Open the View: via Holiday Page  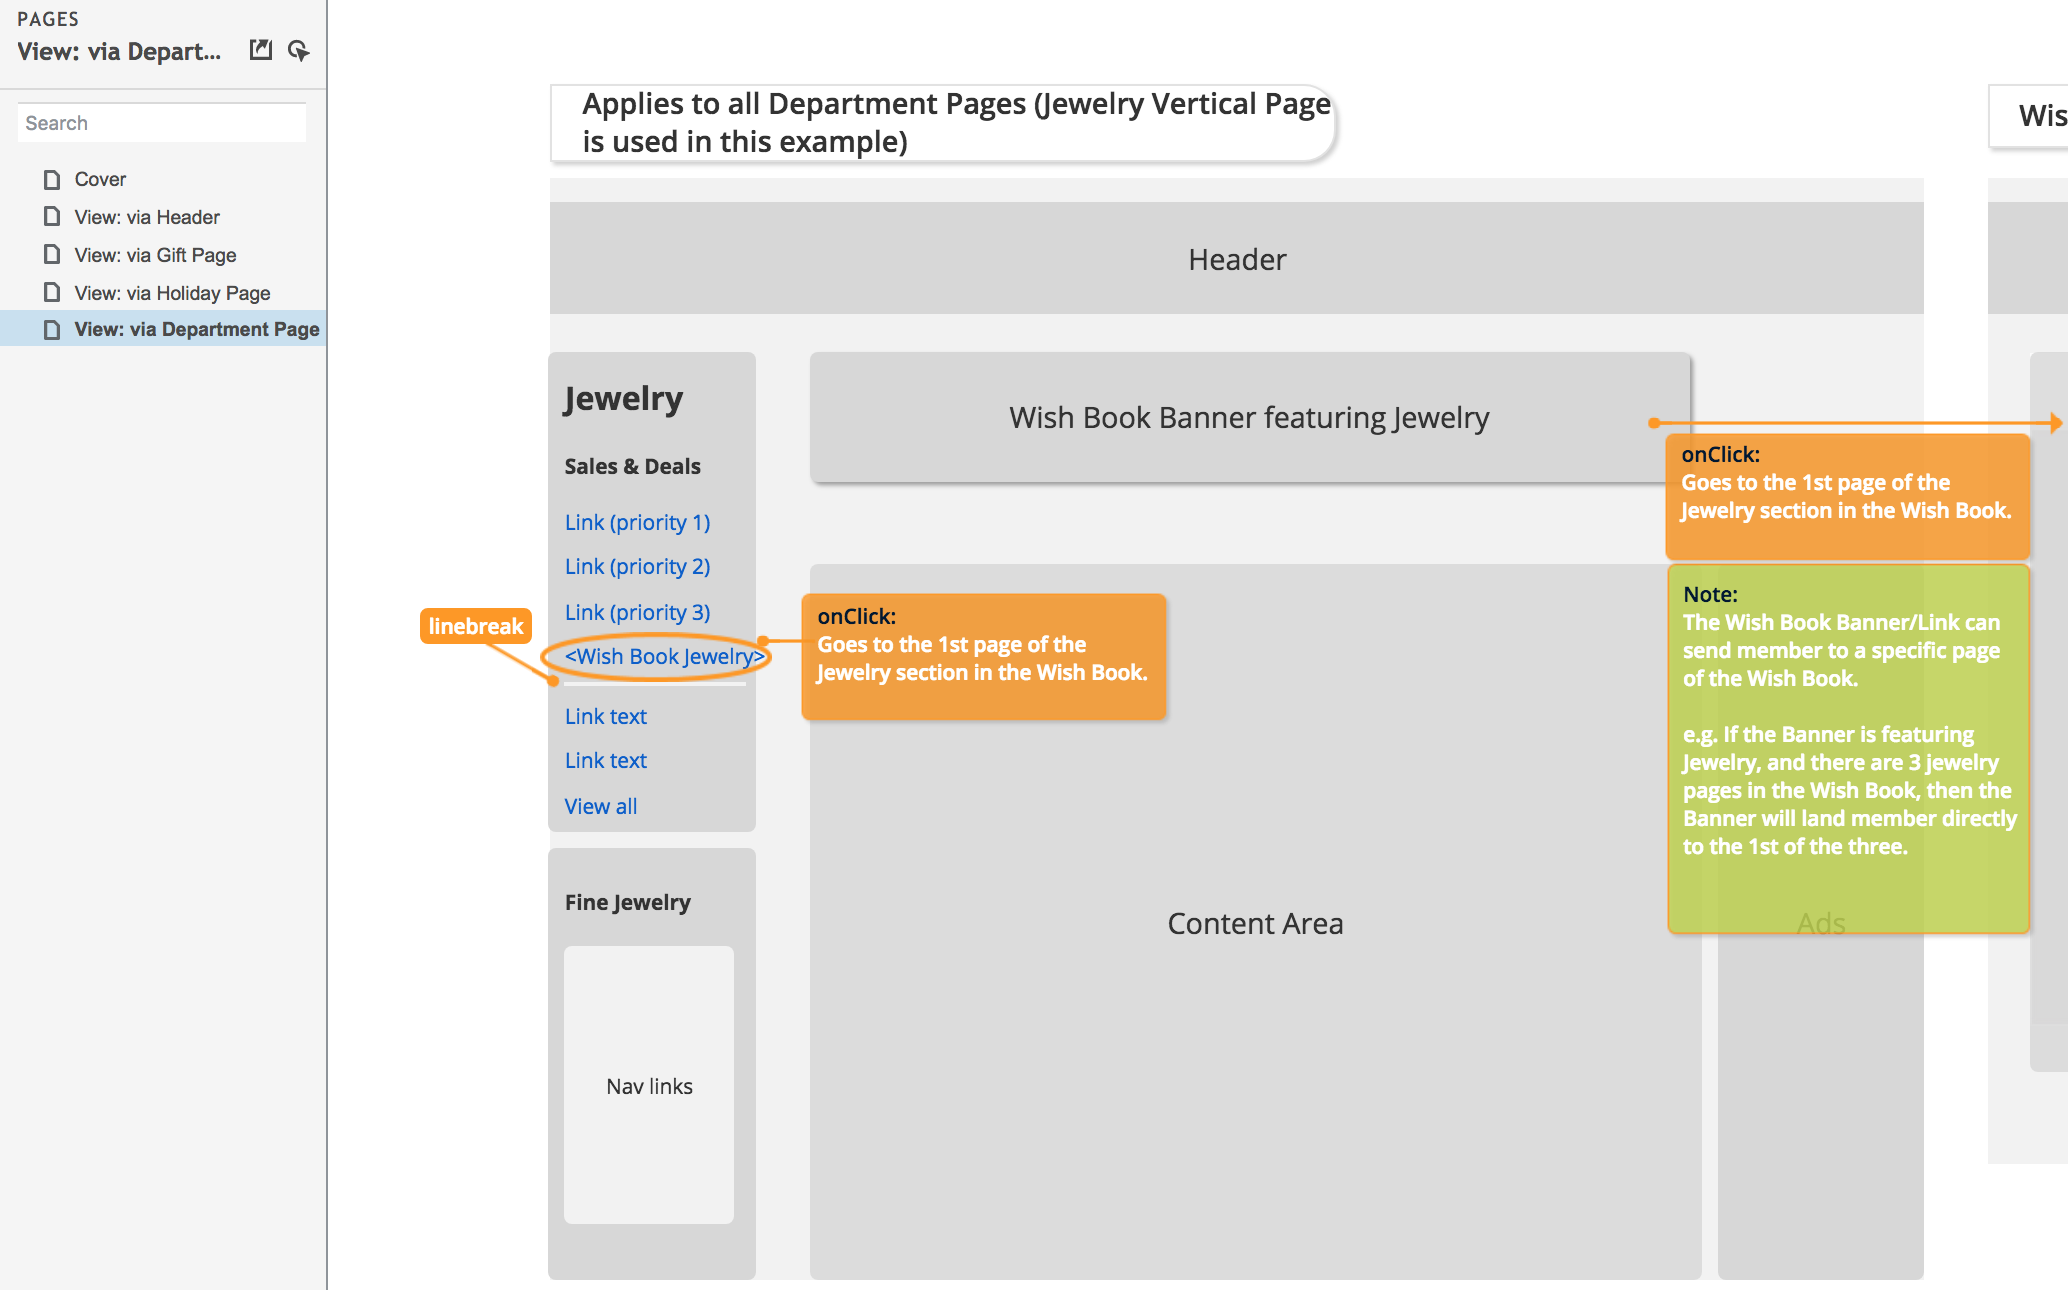coord(172,293)
